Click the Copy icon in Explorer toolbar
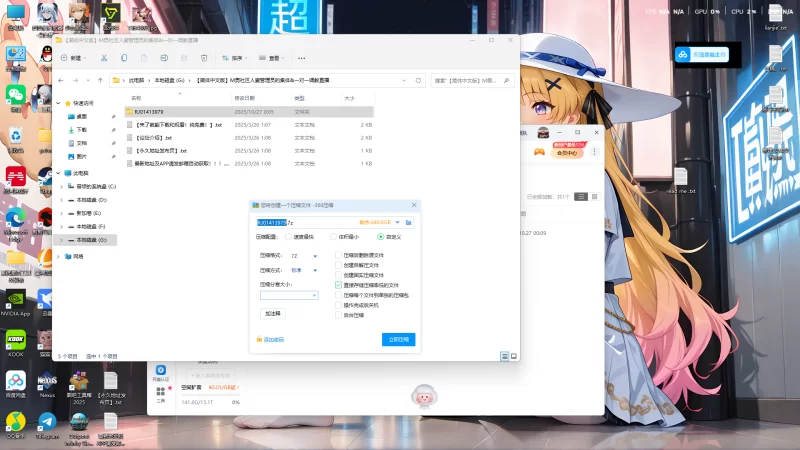800x450 pixels. tap(124, 58)
